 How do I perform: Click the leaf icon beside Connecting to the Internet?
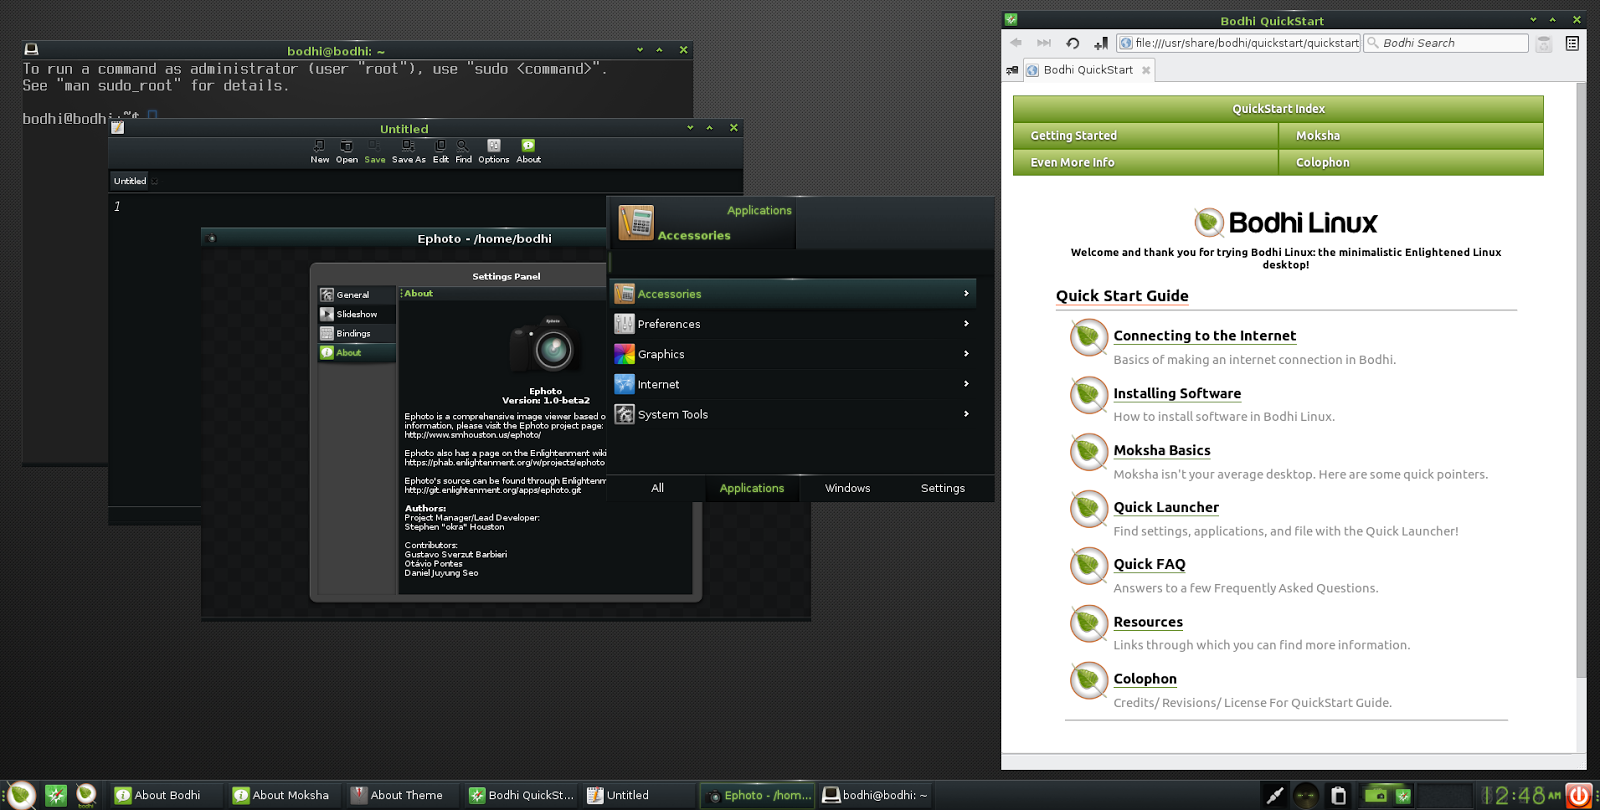pos(1088,337)
